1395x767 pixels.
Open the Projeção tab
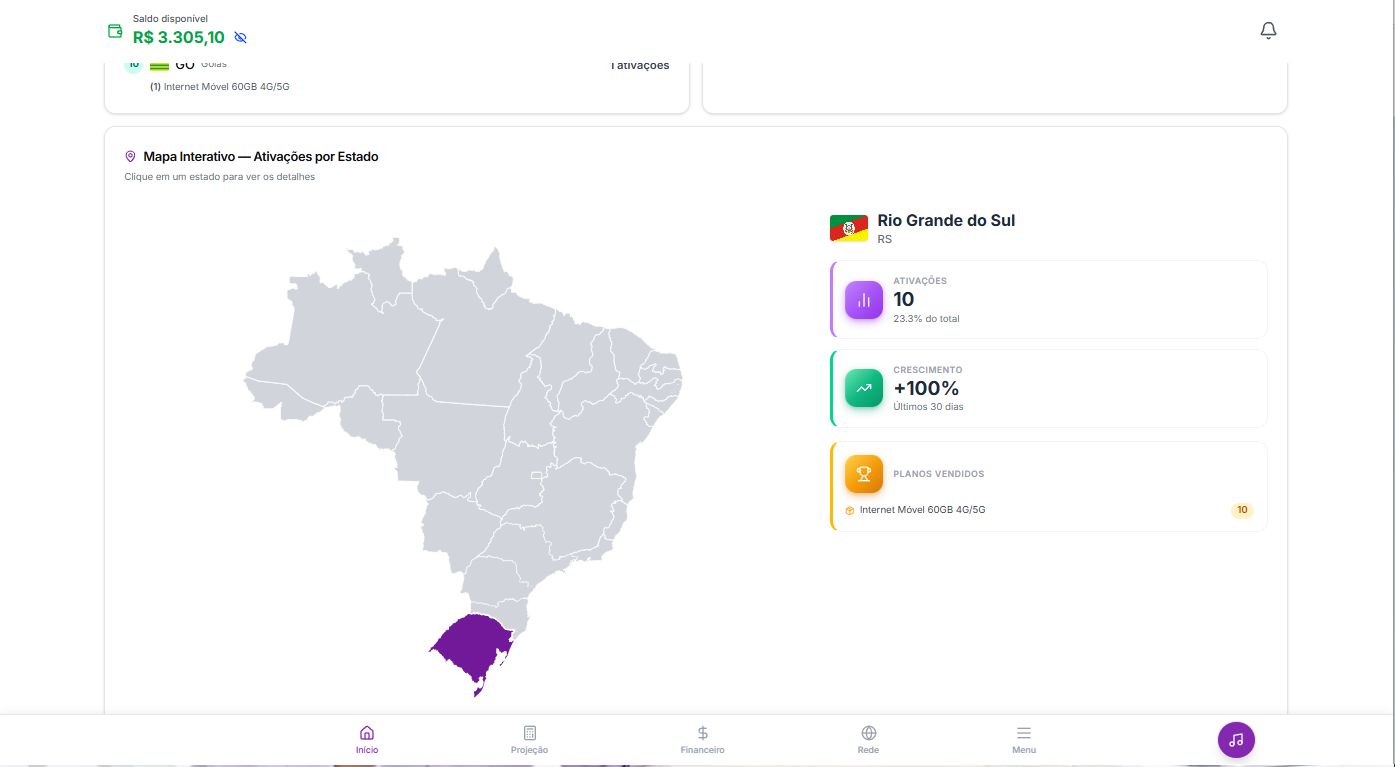click(528, 740)
